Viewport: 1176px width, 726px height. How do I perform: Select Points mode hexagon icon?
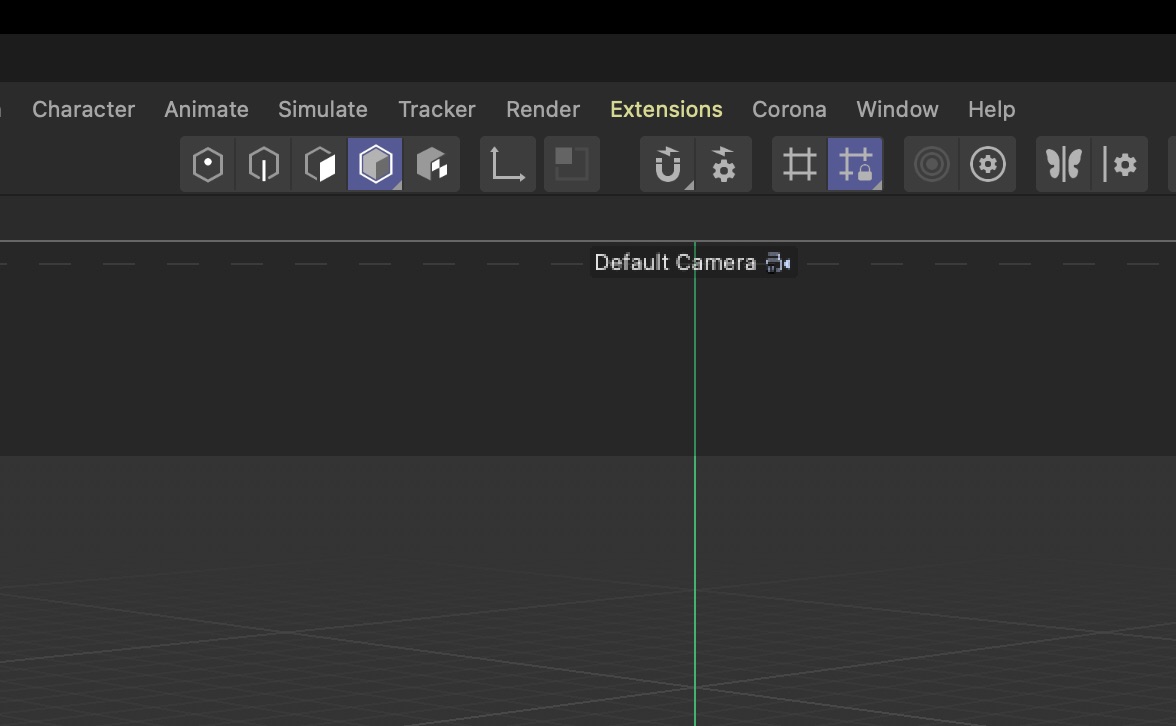(208, 164)
